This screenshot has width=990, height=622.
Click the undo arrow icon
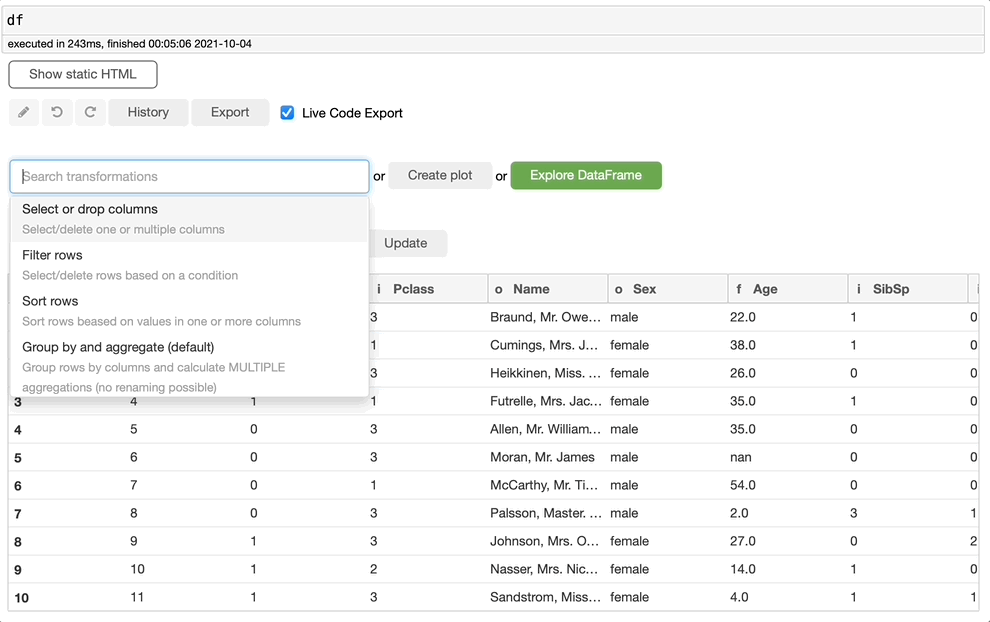pyautogui.click(x=57, y=112)
